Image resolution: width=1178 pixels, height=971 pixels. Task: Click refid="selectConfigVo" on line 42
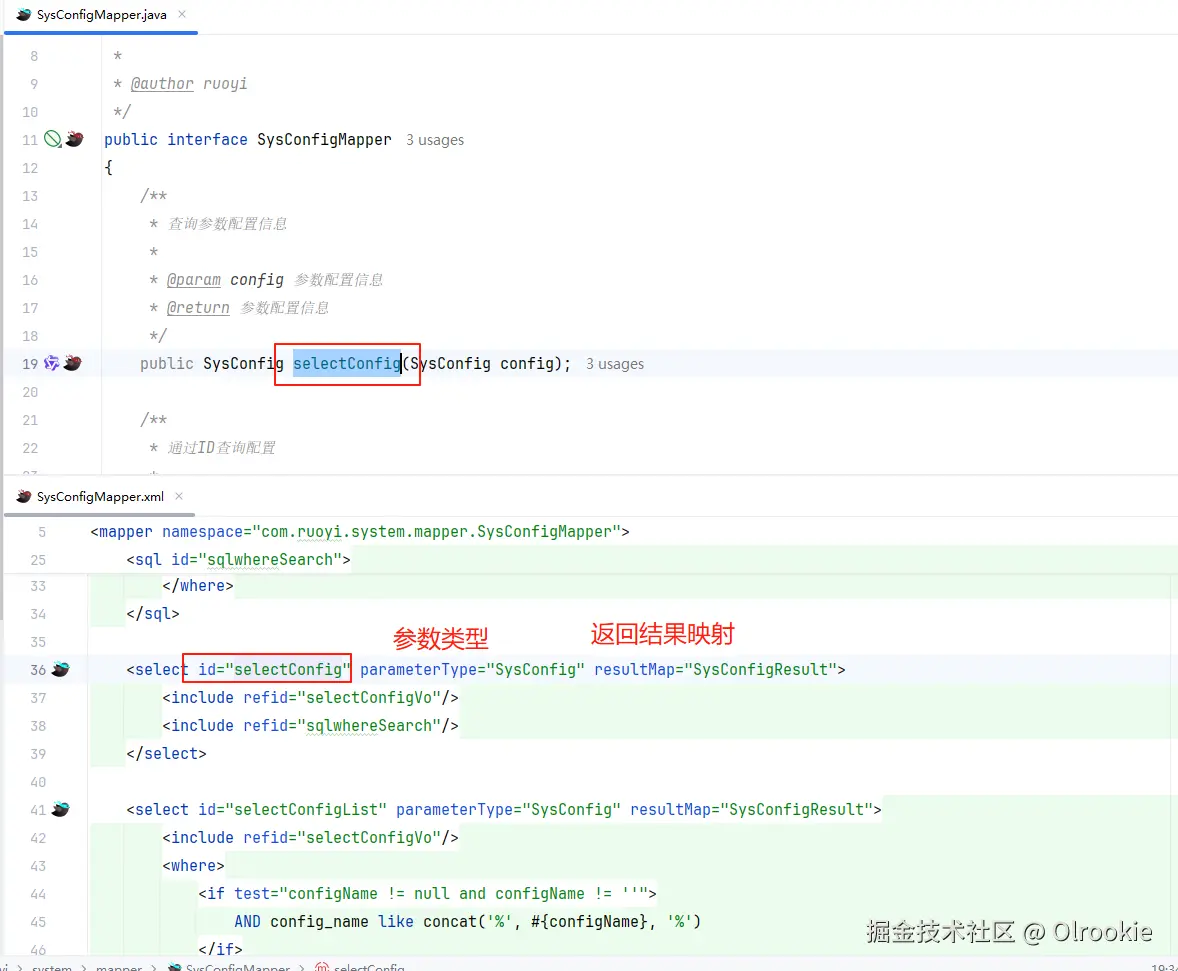[342, 837]
